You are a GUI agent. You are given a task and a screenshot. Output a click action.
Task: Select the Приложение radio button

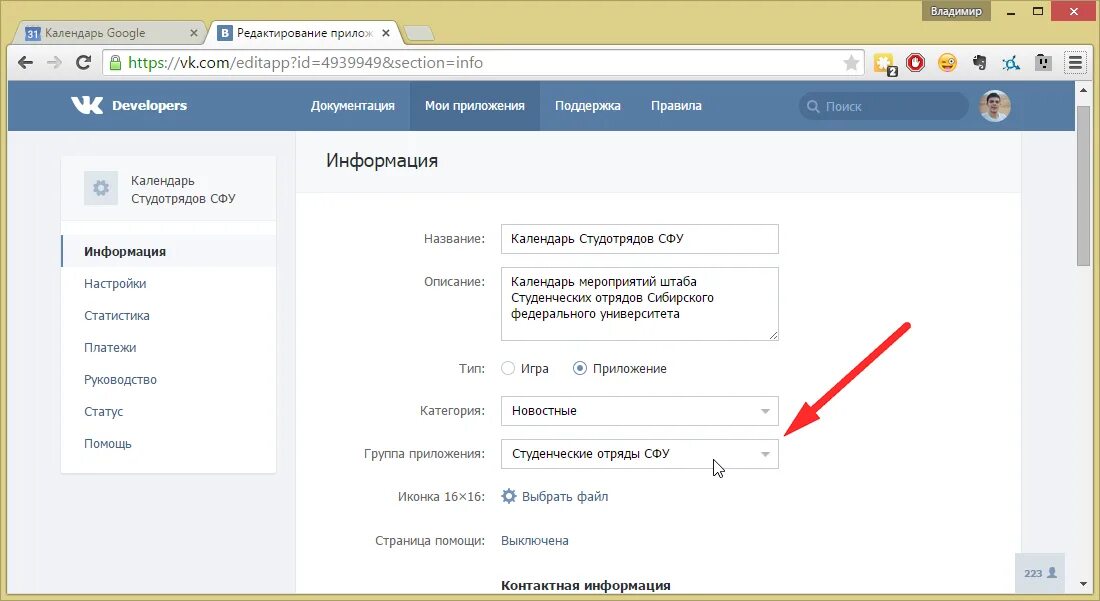(x=579, y=368)
